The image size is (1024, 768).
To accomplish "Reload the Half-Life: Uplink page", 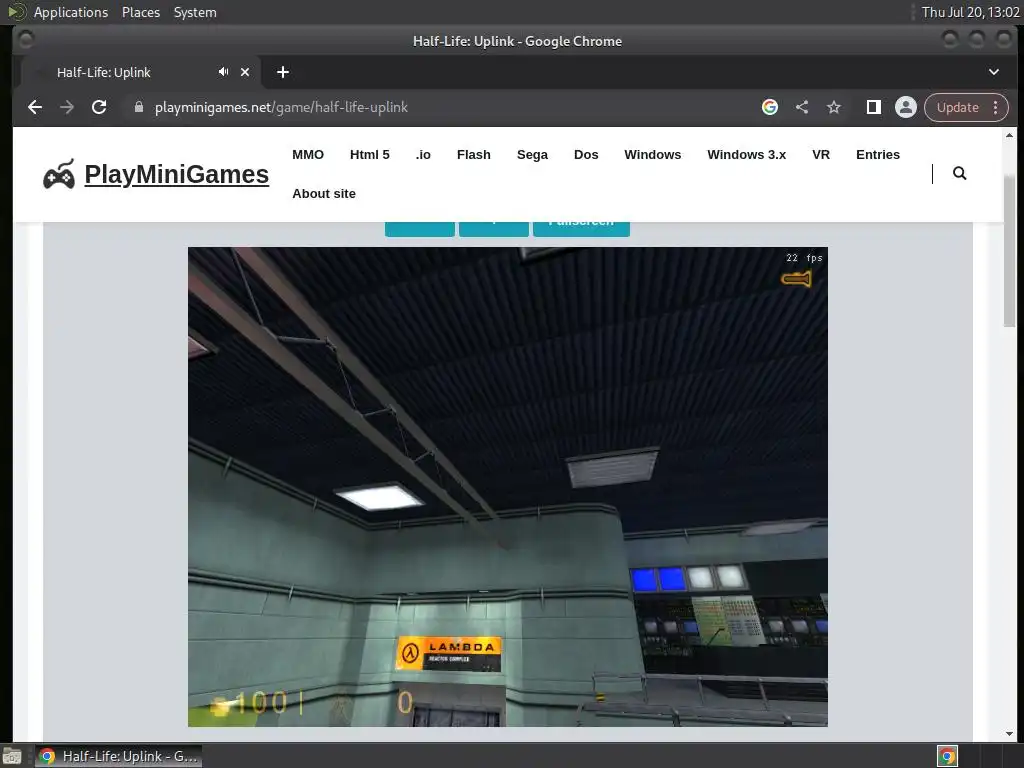I will point(99,107).
